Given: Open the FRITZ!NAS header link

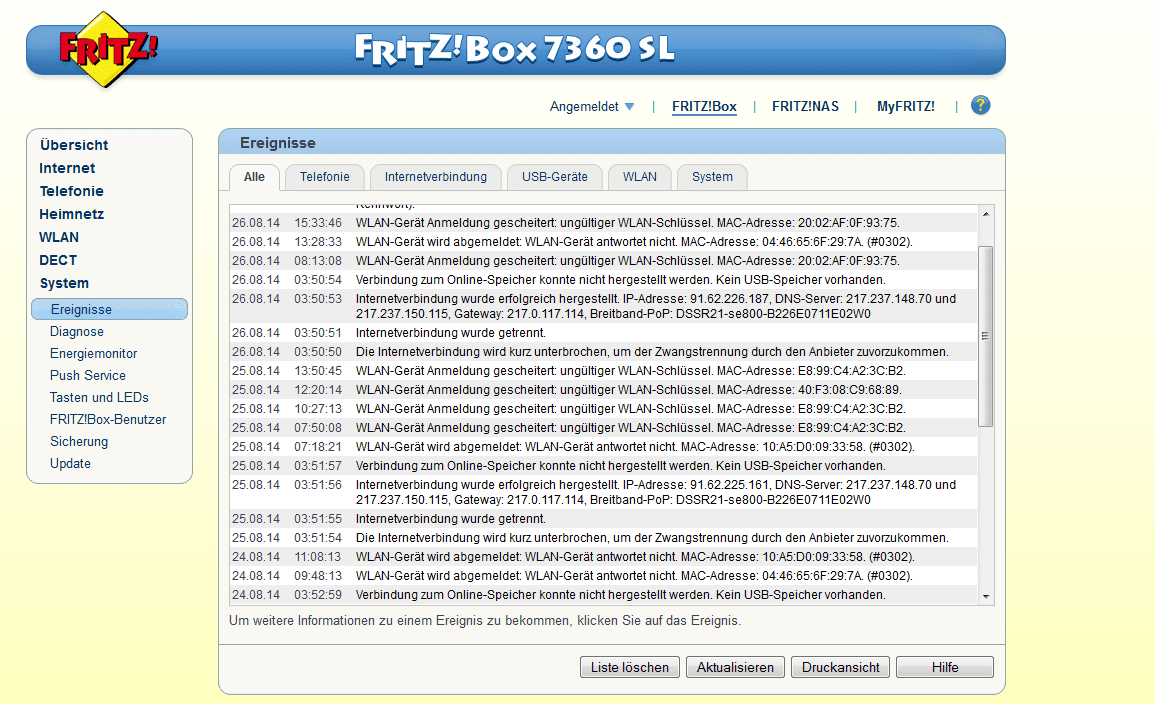Looking at the screenshot, I should (x=805, y=107).
